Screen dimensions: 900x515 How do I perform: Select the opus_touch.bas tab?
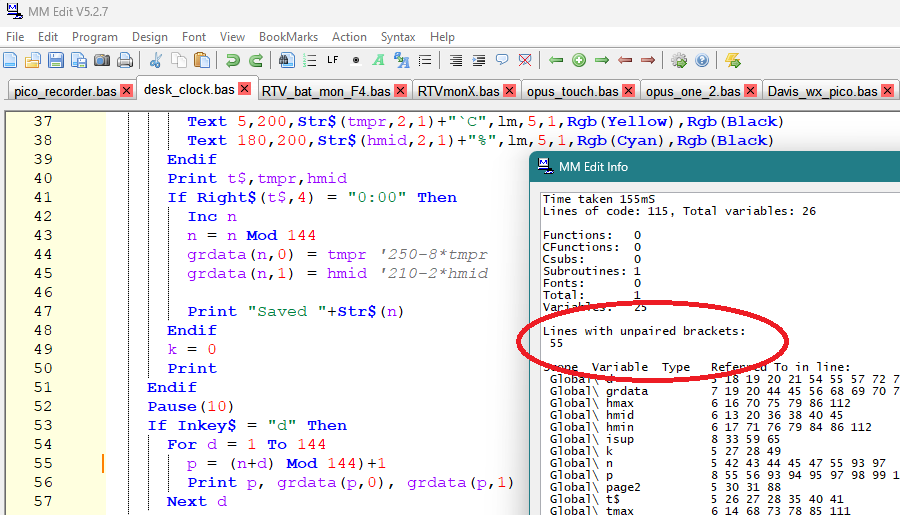click(572, 91)
